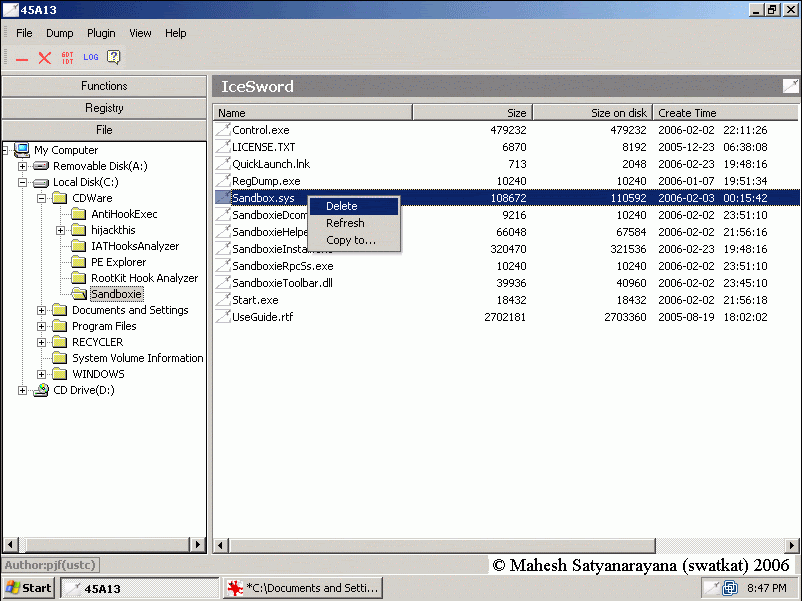Switch to C:\Documents and Setti... taskbar button
802x601 pixels.
point(303,588)
